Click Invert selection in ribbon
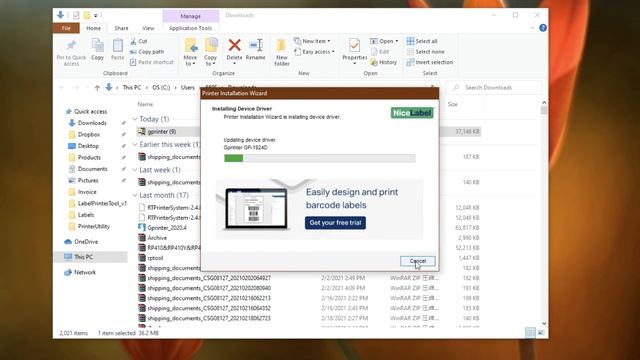640x360 pixels. [x=430, y=62]
